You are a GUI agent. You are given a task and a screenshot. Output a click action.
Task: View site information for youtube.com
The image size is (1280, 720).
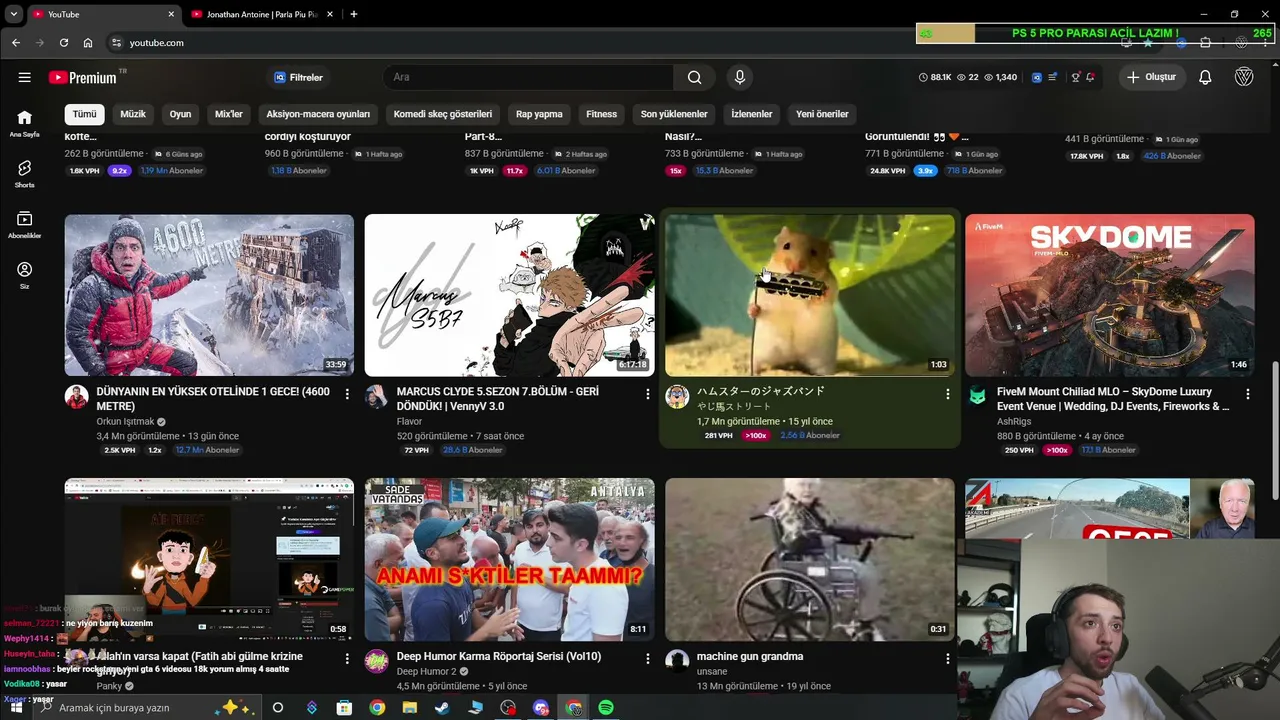(x=116, y=43)
